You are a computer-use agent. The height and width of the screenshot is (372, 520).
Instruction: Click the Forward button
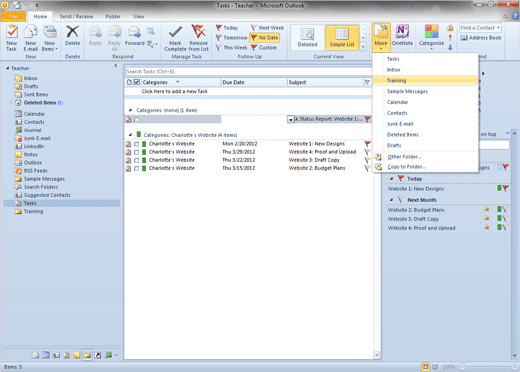(x=135, y=36)
